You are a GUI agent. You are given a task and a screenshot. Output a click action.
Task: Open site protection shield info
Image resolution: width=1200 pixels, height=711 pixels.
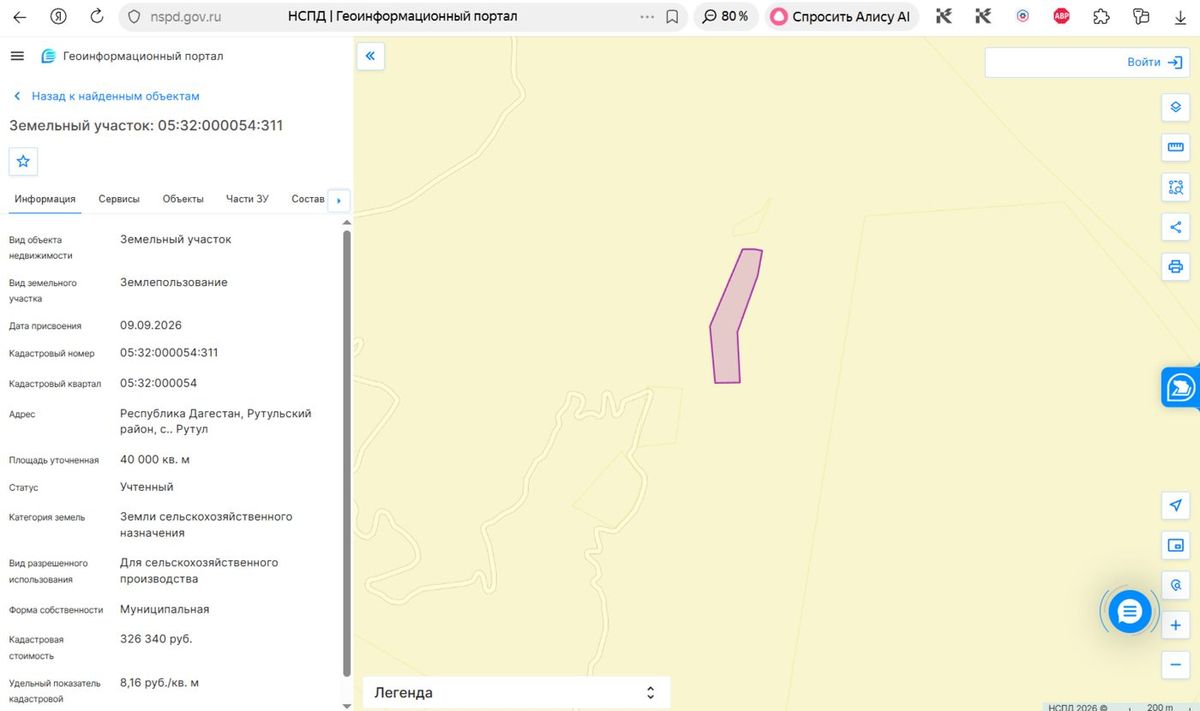(x=135, y=16)
